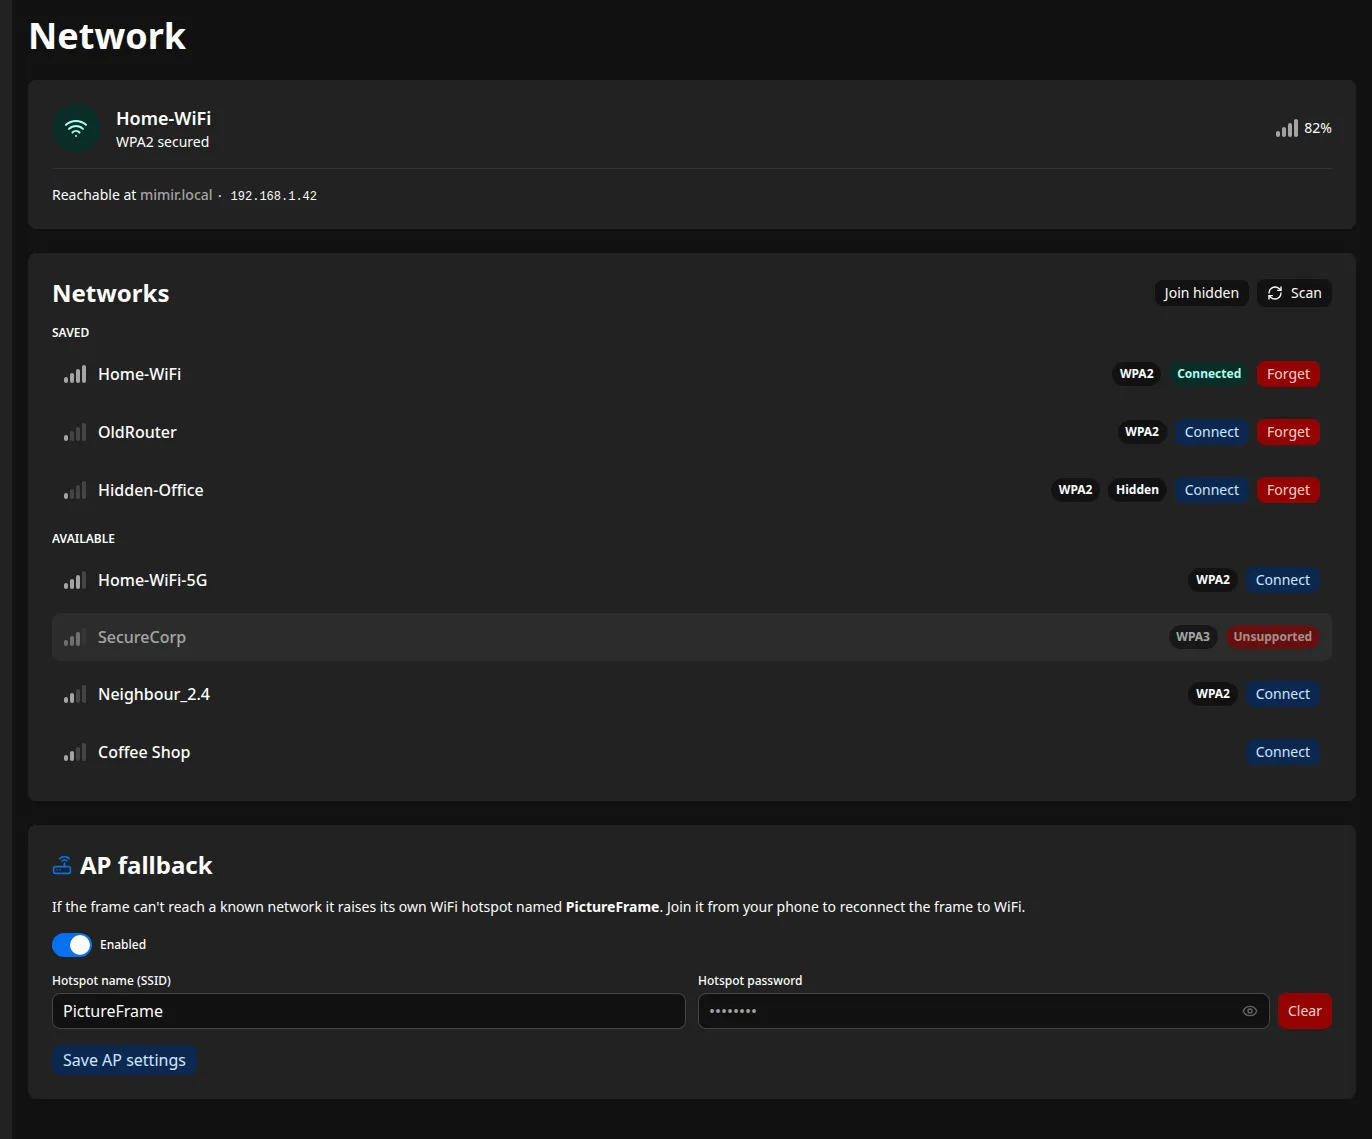The width and height of the screenshot is (1372, 1139).
Task: Click the WPA3 badge on SecureCorp
Action: [1193, 637]
